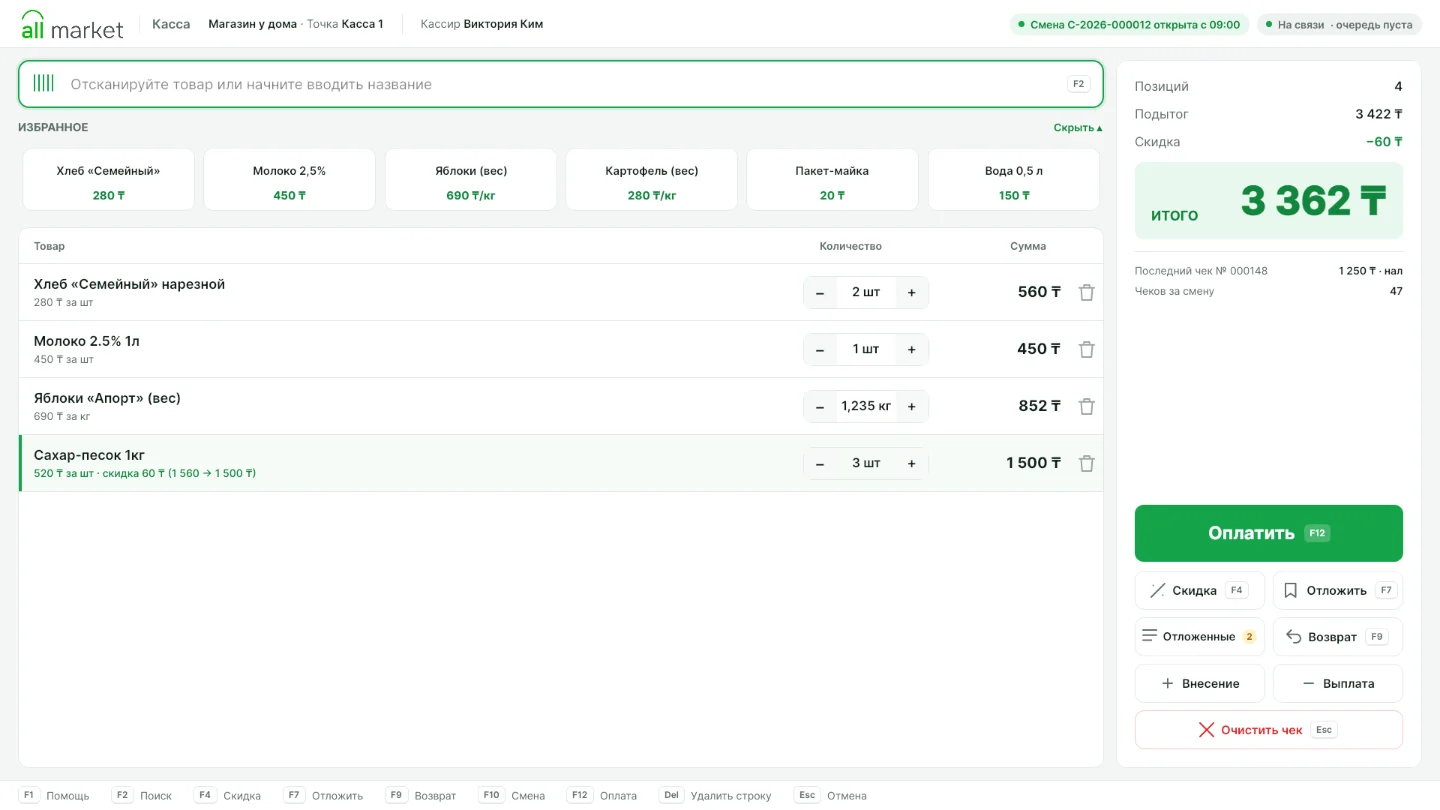Image resolution: width=1440 pixels, height=810 pixels.
Task: Click the F10 Смена hint in footer
Action: [512, 796]
